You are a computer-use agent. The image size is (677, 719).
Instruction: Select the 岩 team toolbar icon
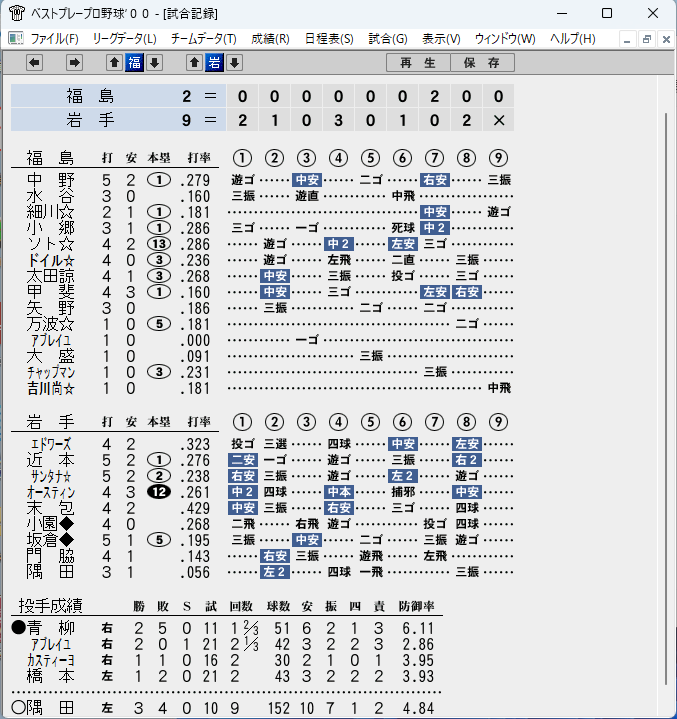point(215,62)
